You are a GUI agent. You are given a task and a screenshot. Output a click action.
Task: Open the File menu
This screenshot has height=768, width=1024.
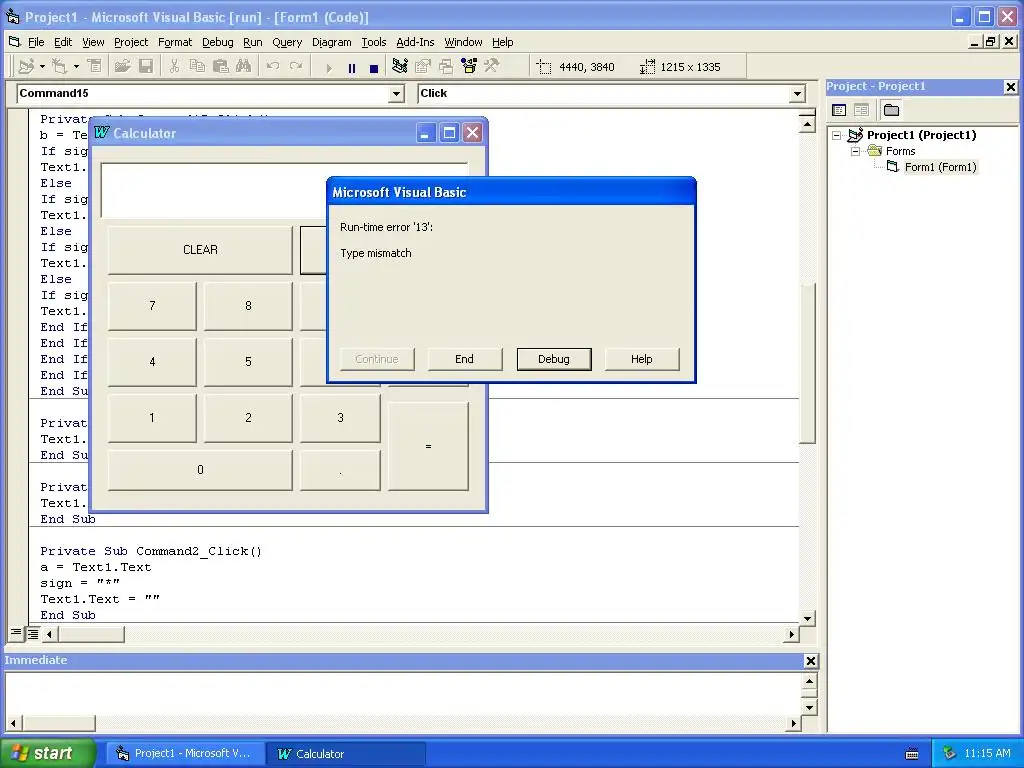tap(36, 42)
